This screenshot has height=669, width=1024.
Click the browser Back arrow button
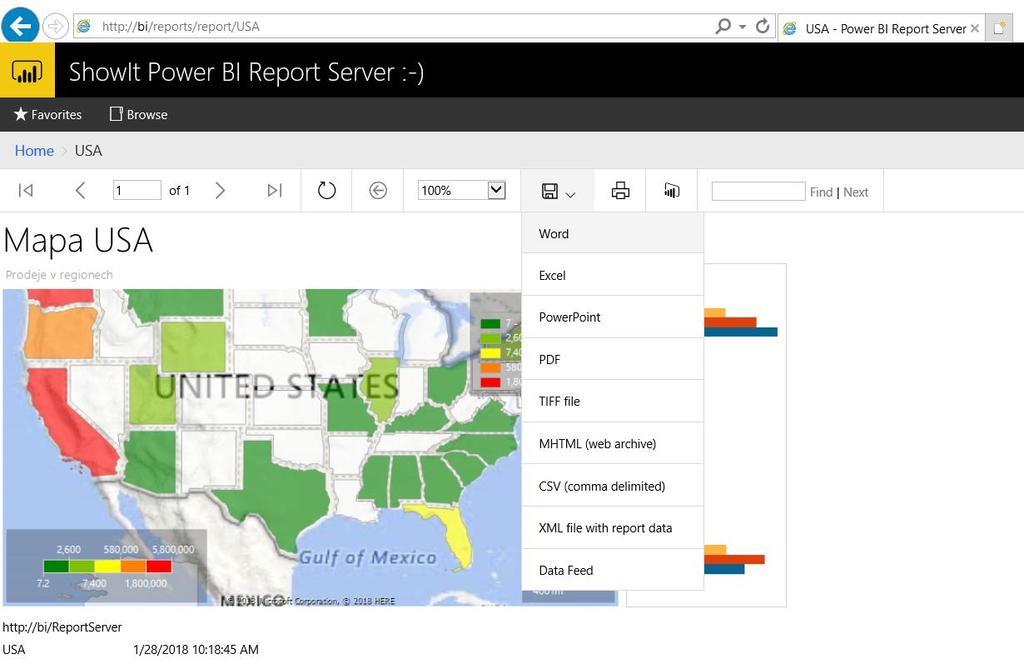pos(20,25)
